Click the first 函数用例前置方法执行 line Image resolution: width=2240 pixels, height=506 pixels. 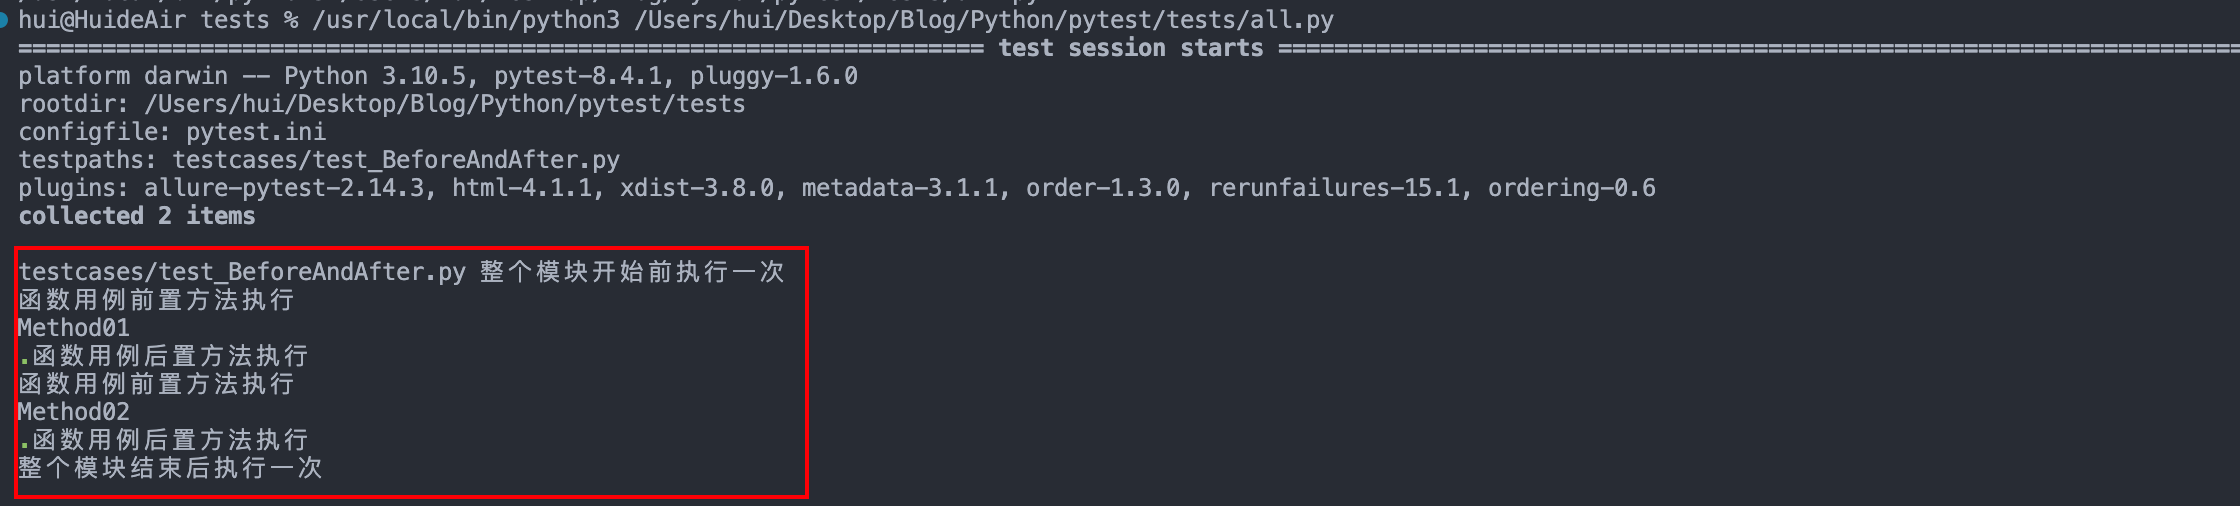156,300
